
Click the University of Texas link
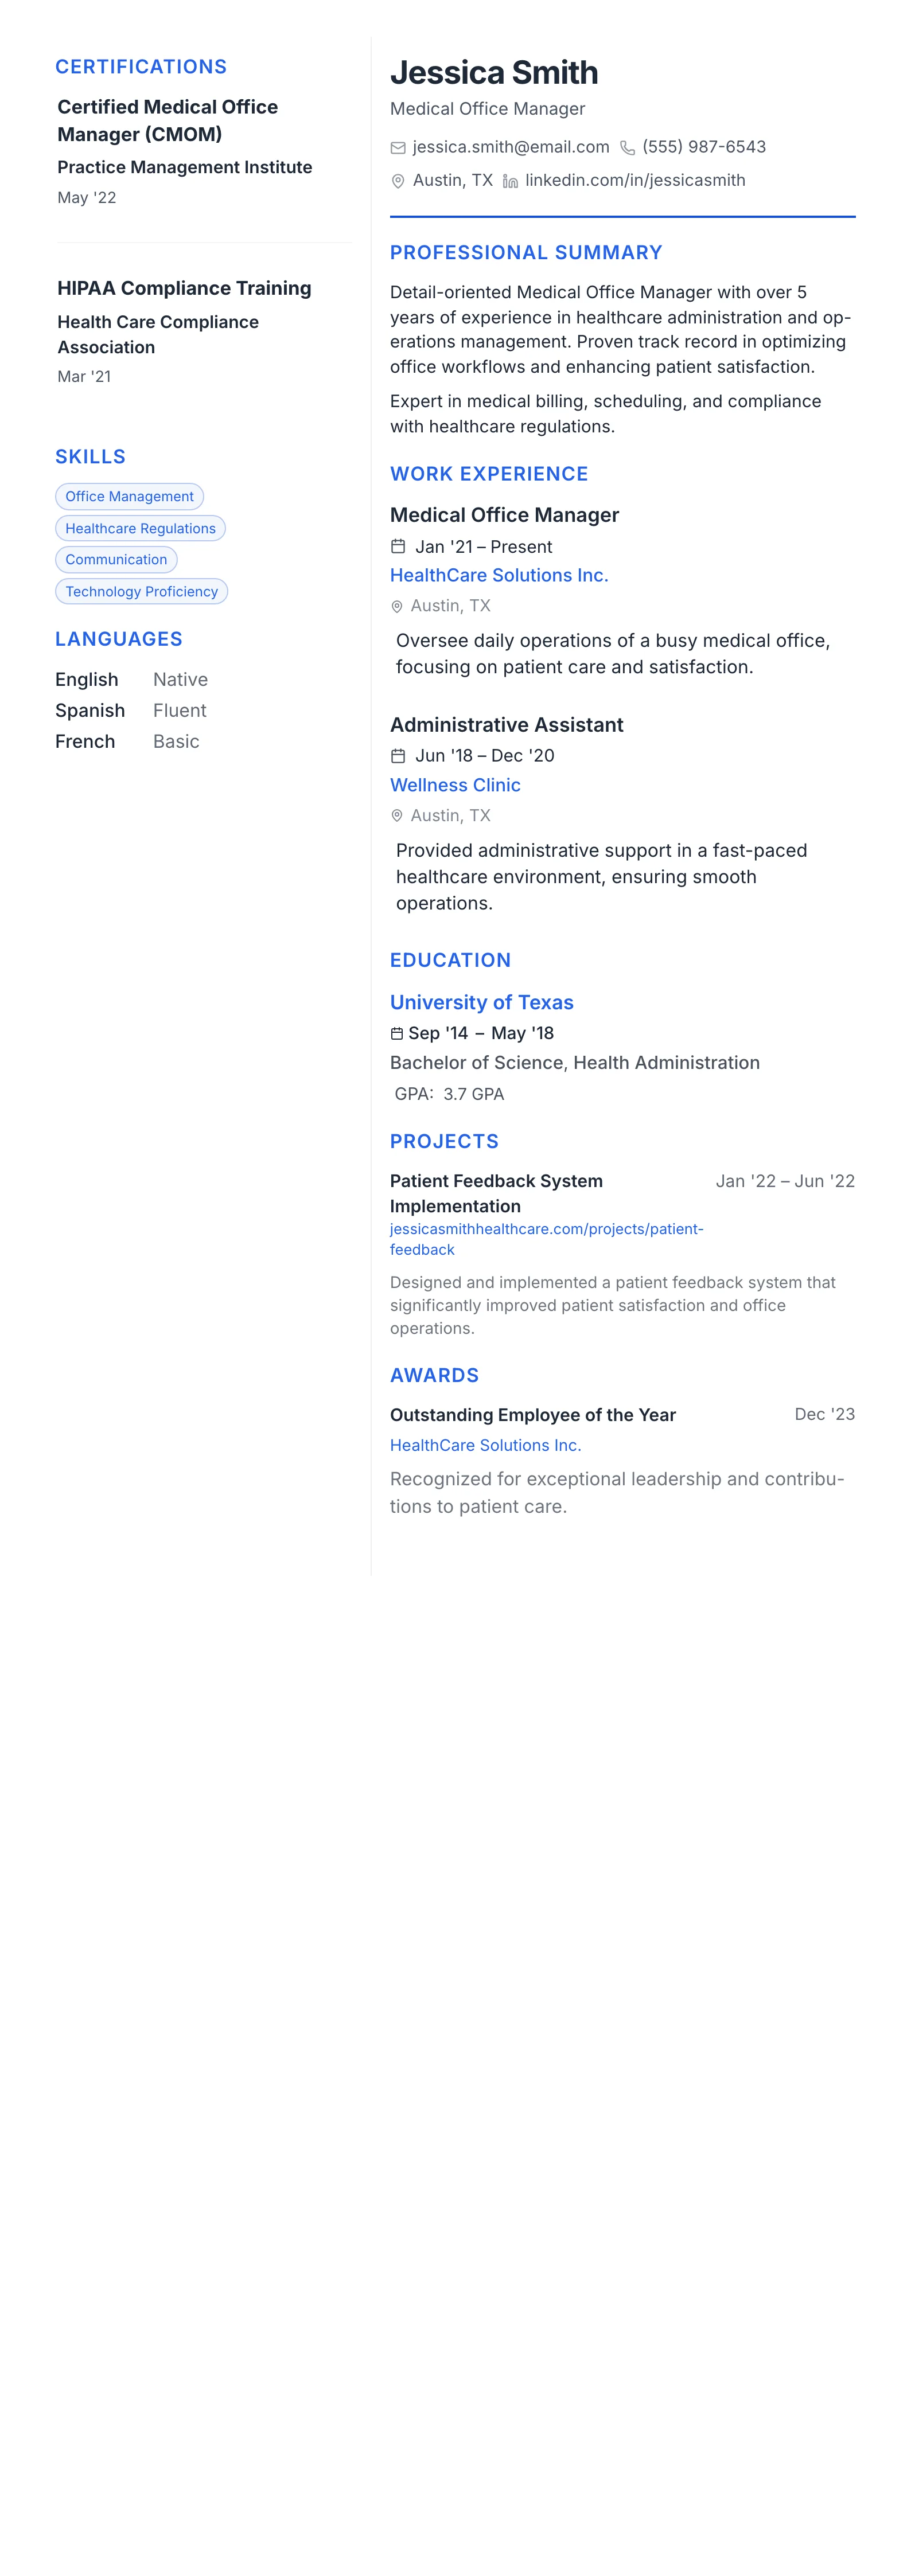tap(481, 1002)
